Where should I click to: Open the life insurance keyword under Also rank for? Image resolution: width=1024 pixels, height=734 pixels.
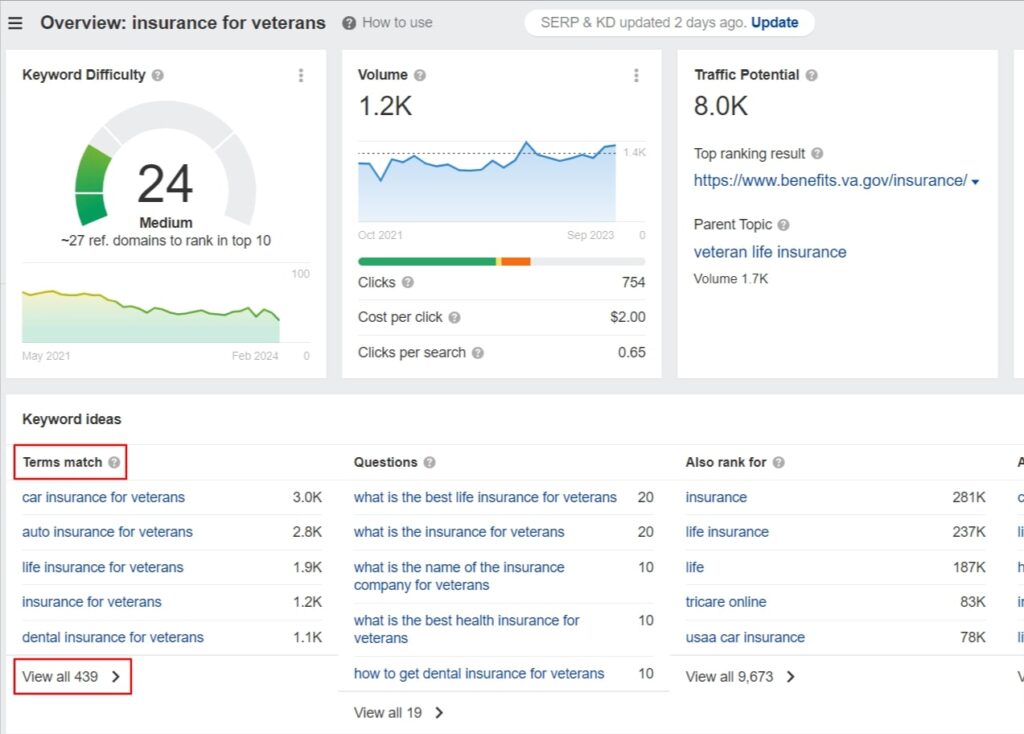pyautogui.click(x=727, y=532)
